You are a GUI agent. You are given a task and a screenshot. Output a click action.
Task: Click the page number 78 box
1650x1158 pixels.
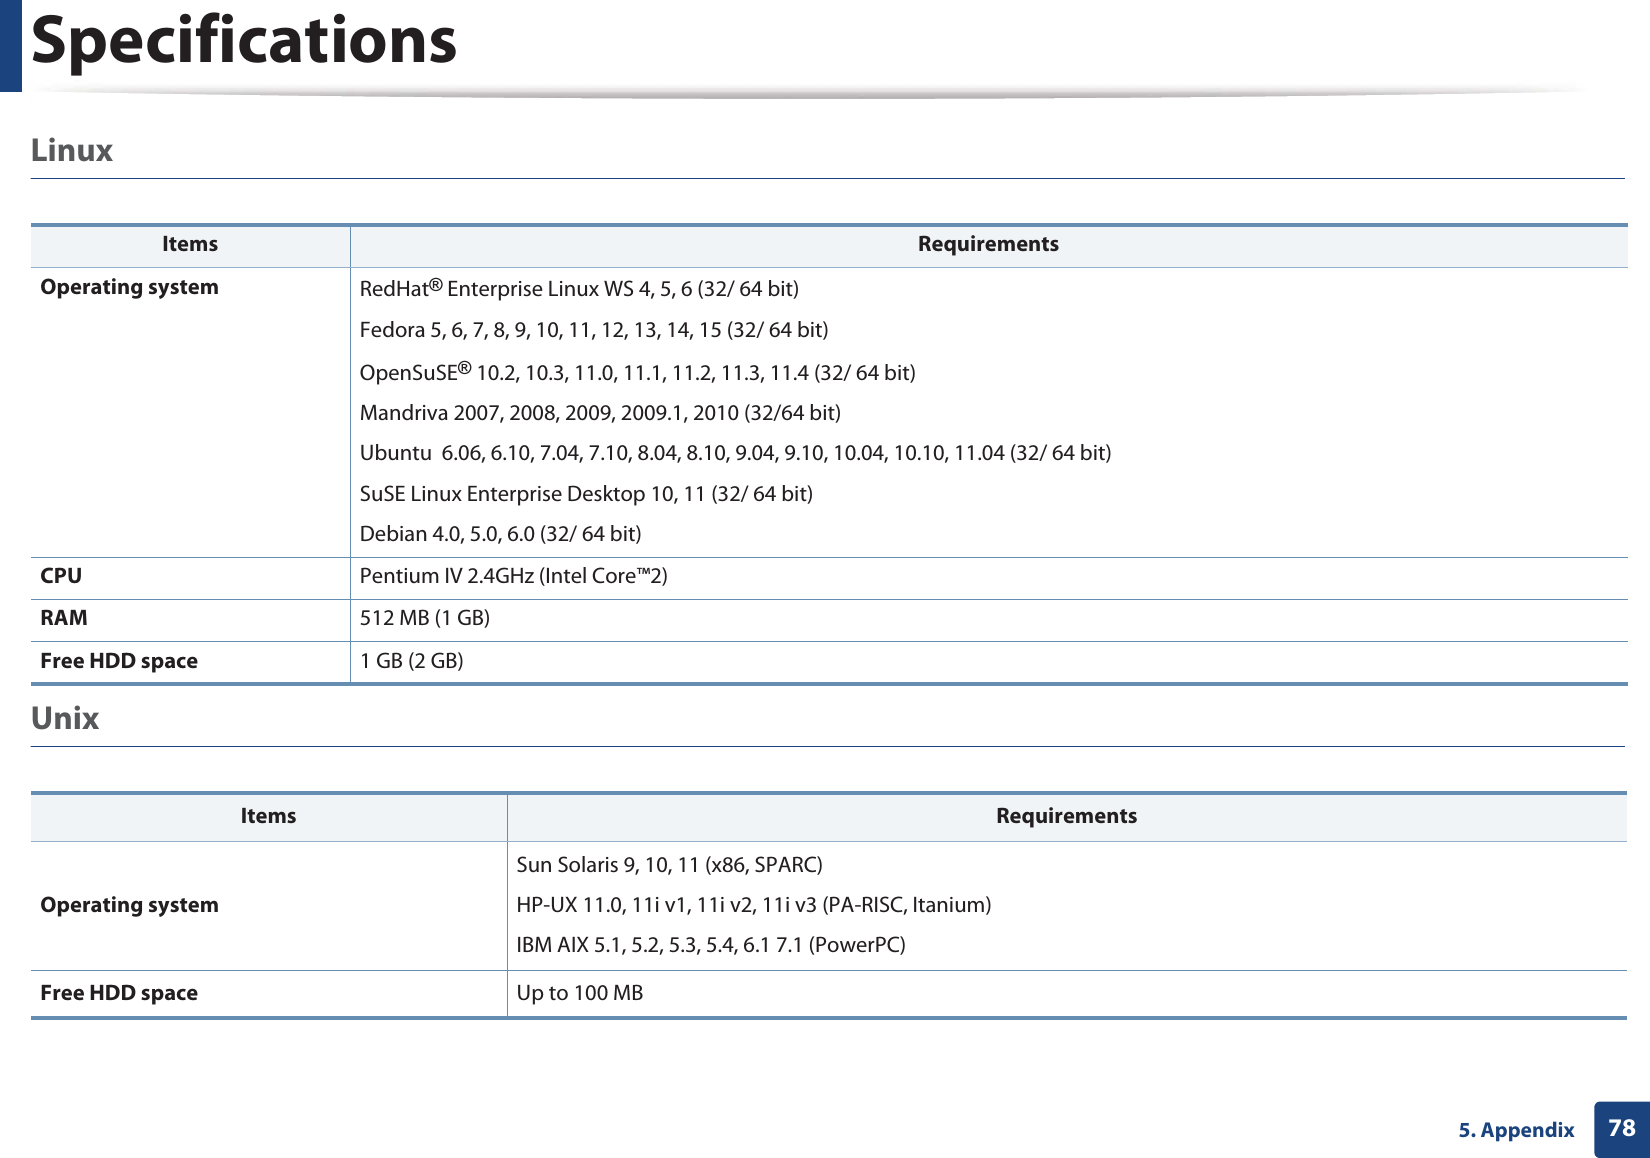coord(1622,1129)
